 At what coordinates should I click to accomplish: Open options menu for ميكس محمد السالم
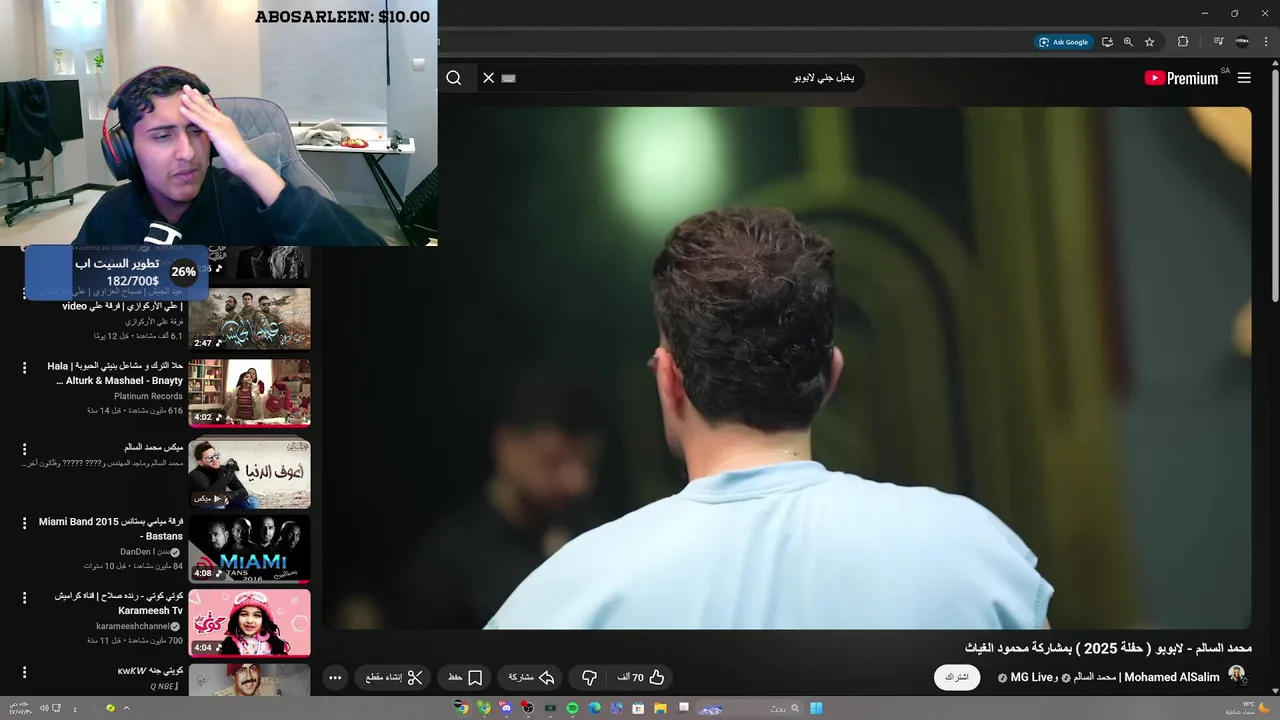[25, 450]
